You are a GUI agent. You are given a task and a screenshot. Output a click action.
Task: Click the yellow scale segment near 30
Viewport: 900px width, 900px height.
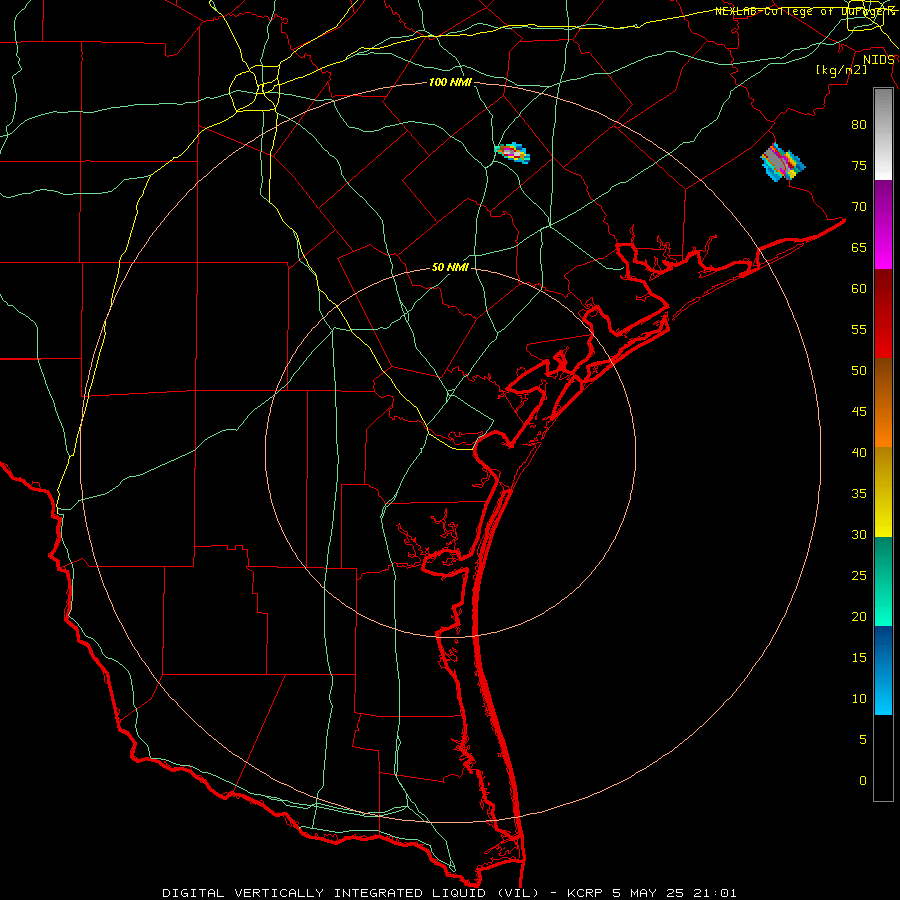click(883, 514)
